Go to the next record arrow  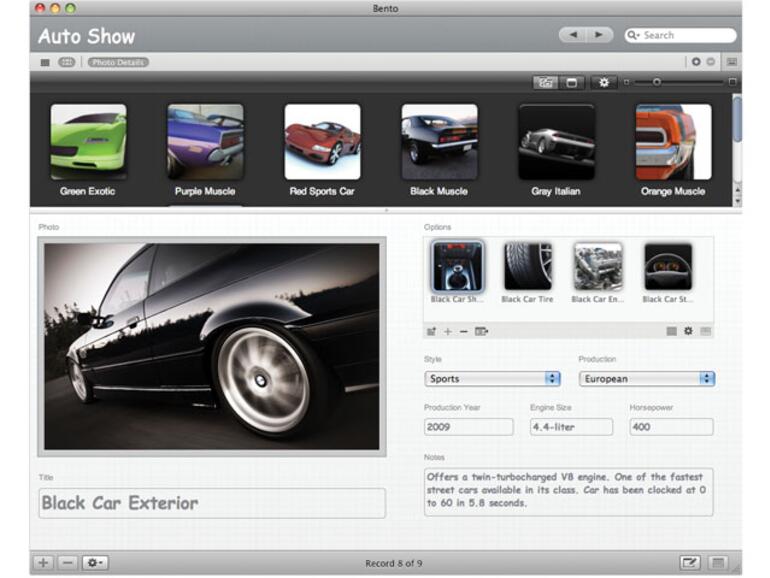[x=599, y=35]
